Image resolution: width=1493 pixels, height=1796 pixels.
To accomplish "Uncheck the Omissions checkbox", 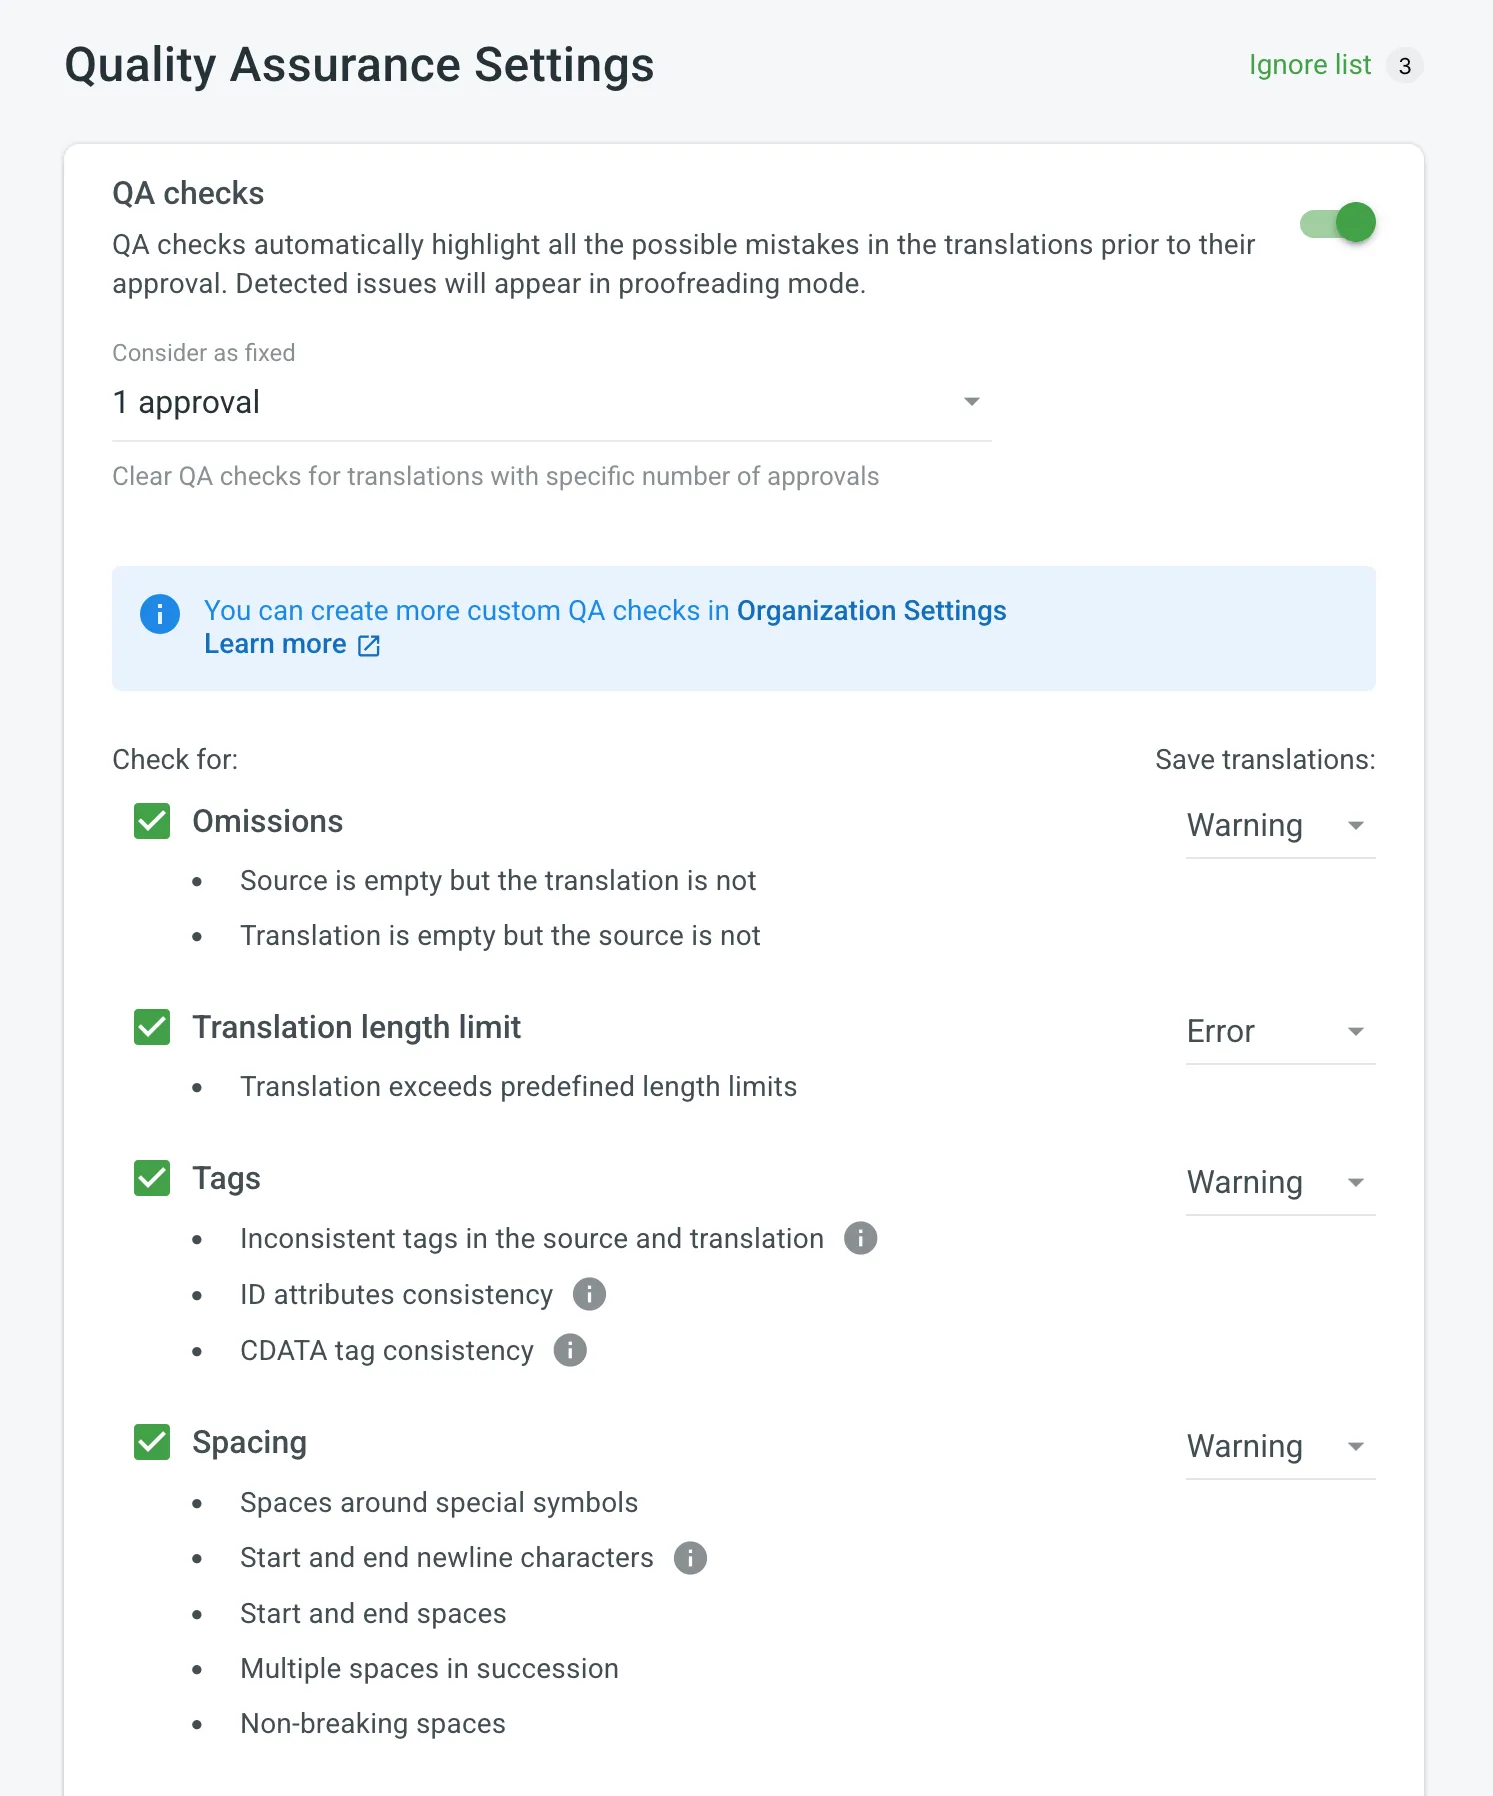I will [x=151, y=821].
